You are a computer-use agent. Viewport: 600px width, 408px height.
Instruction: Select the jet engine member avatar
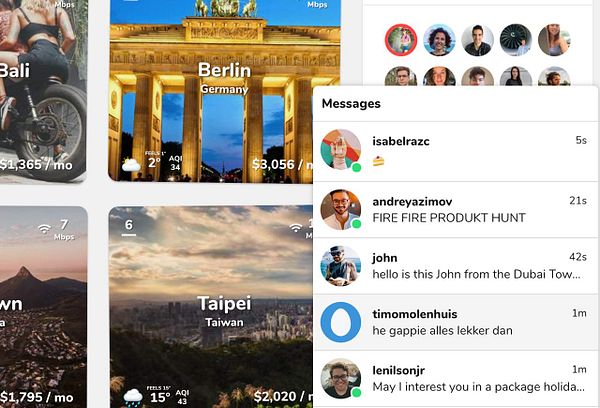tap(515, 40)
